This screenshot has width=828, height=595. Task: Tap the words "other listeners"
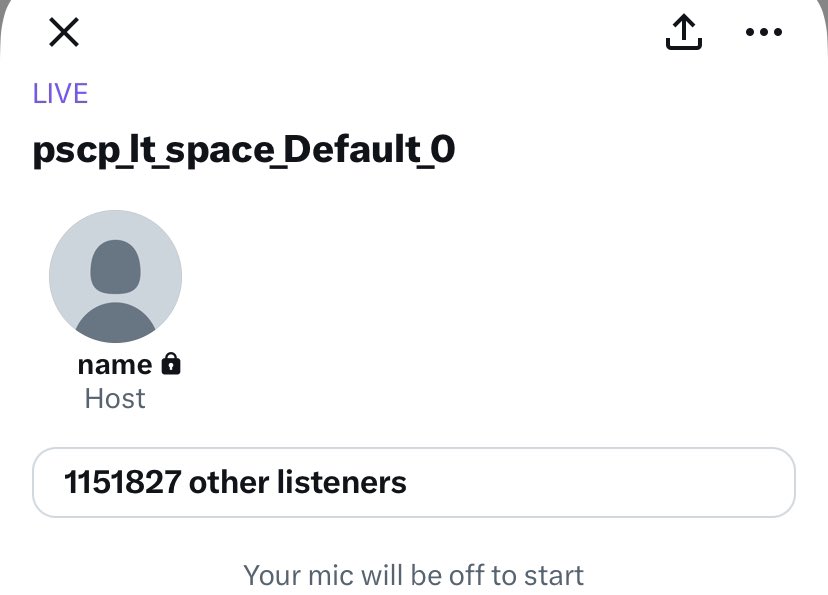[298, 483]
